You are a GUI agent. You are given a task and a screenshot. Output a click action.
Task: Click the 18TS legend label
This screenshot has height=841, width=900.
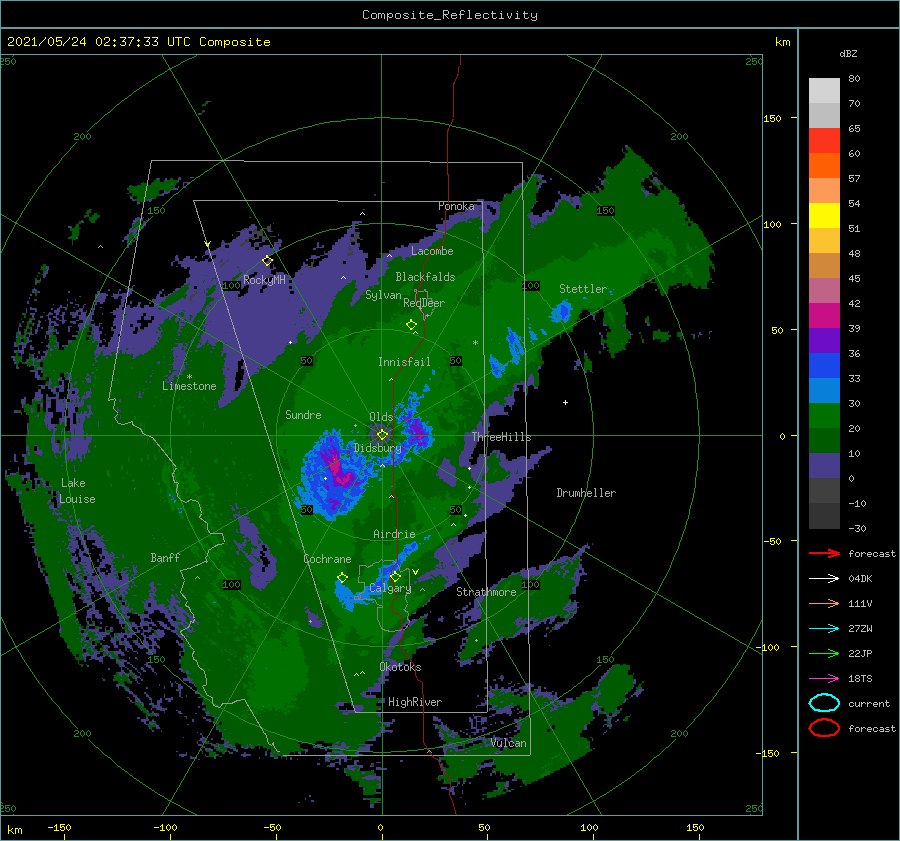[x=860, y=679]
